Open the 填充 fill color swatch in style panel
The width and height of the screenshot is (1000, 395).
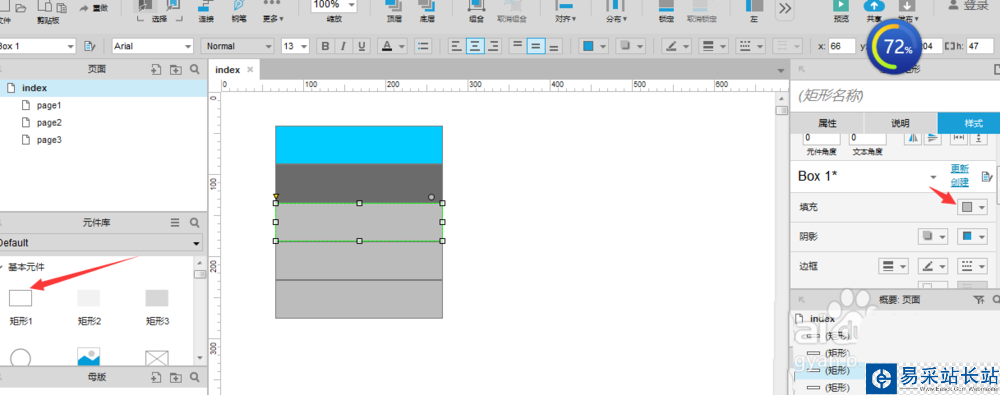(967, 207)
